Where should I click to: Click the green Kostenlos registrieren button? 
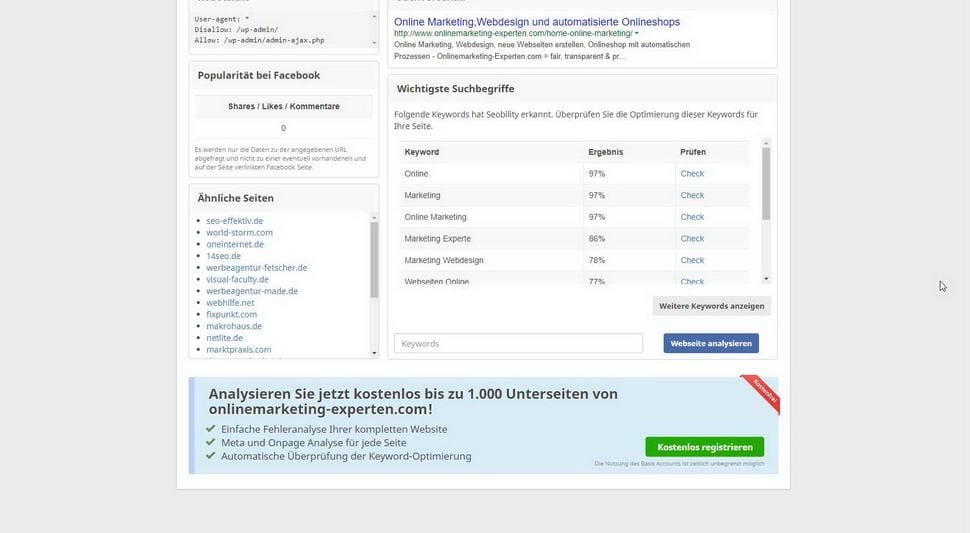(x=704, y=447)
